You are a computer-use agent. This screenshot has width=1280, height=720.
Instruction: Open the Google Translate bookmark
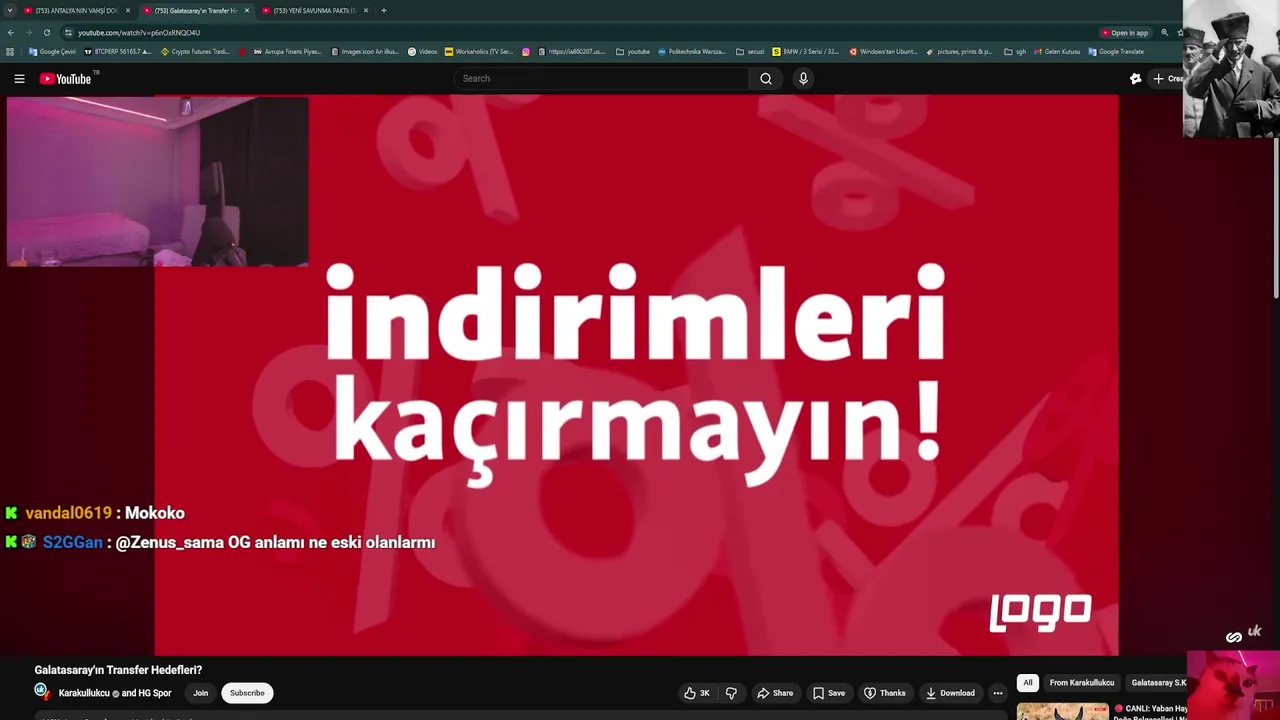[1116, 51]
